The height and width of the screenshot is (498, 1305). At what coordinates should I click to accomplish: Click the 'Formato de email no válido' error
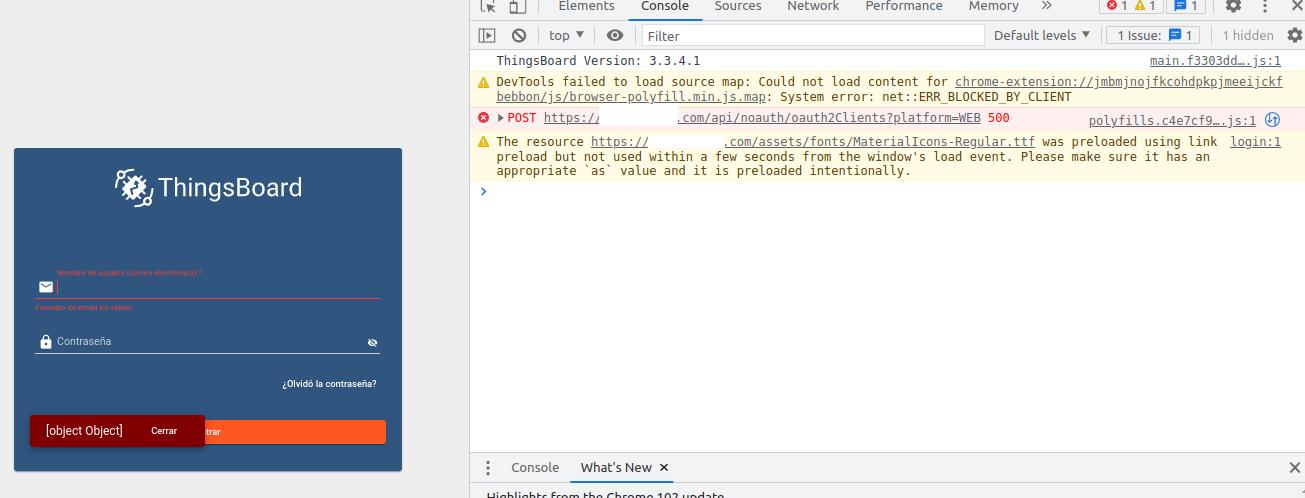tap(83, 307)
